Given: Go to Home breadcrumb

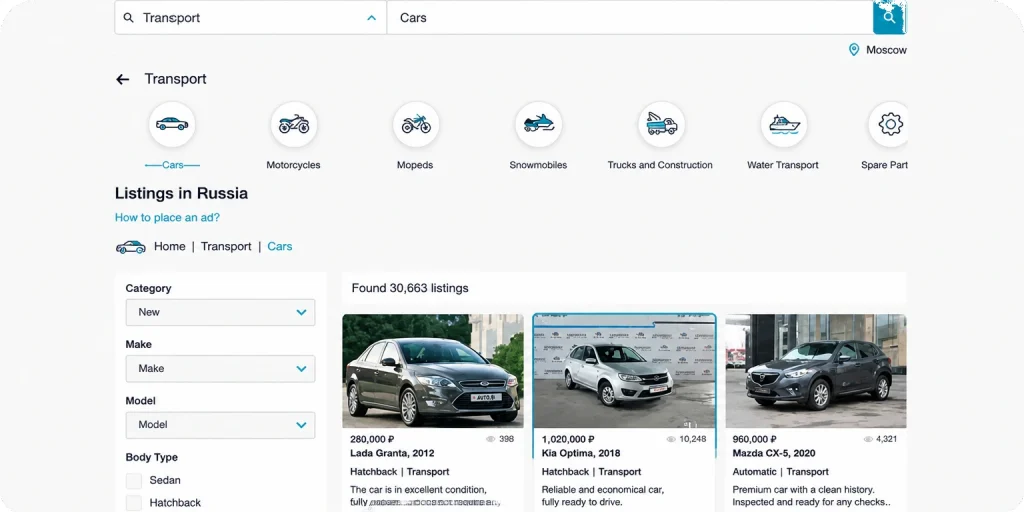Looking at the screenshot, I should [170, 246].
